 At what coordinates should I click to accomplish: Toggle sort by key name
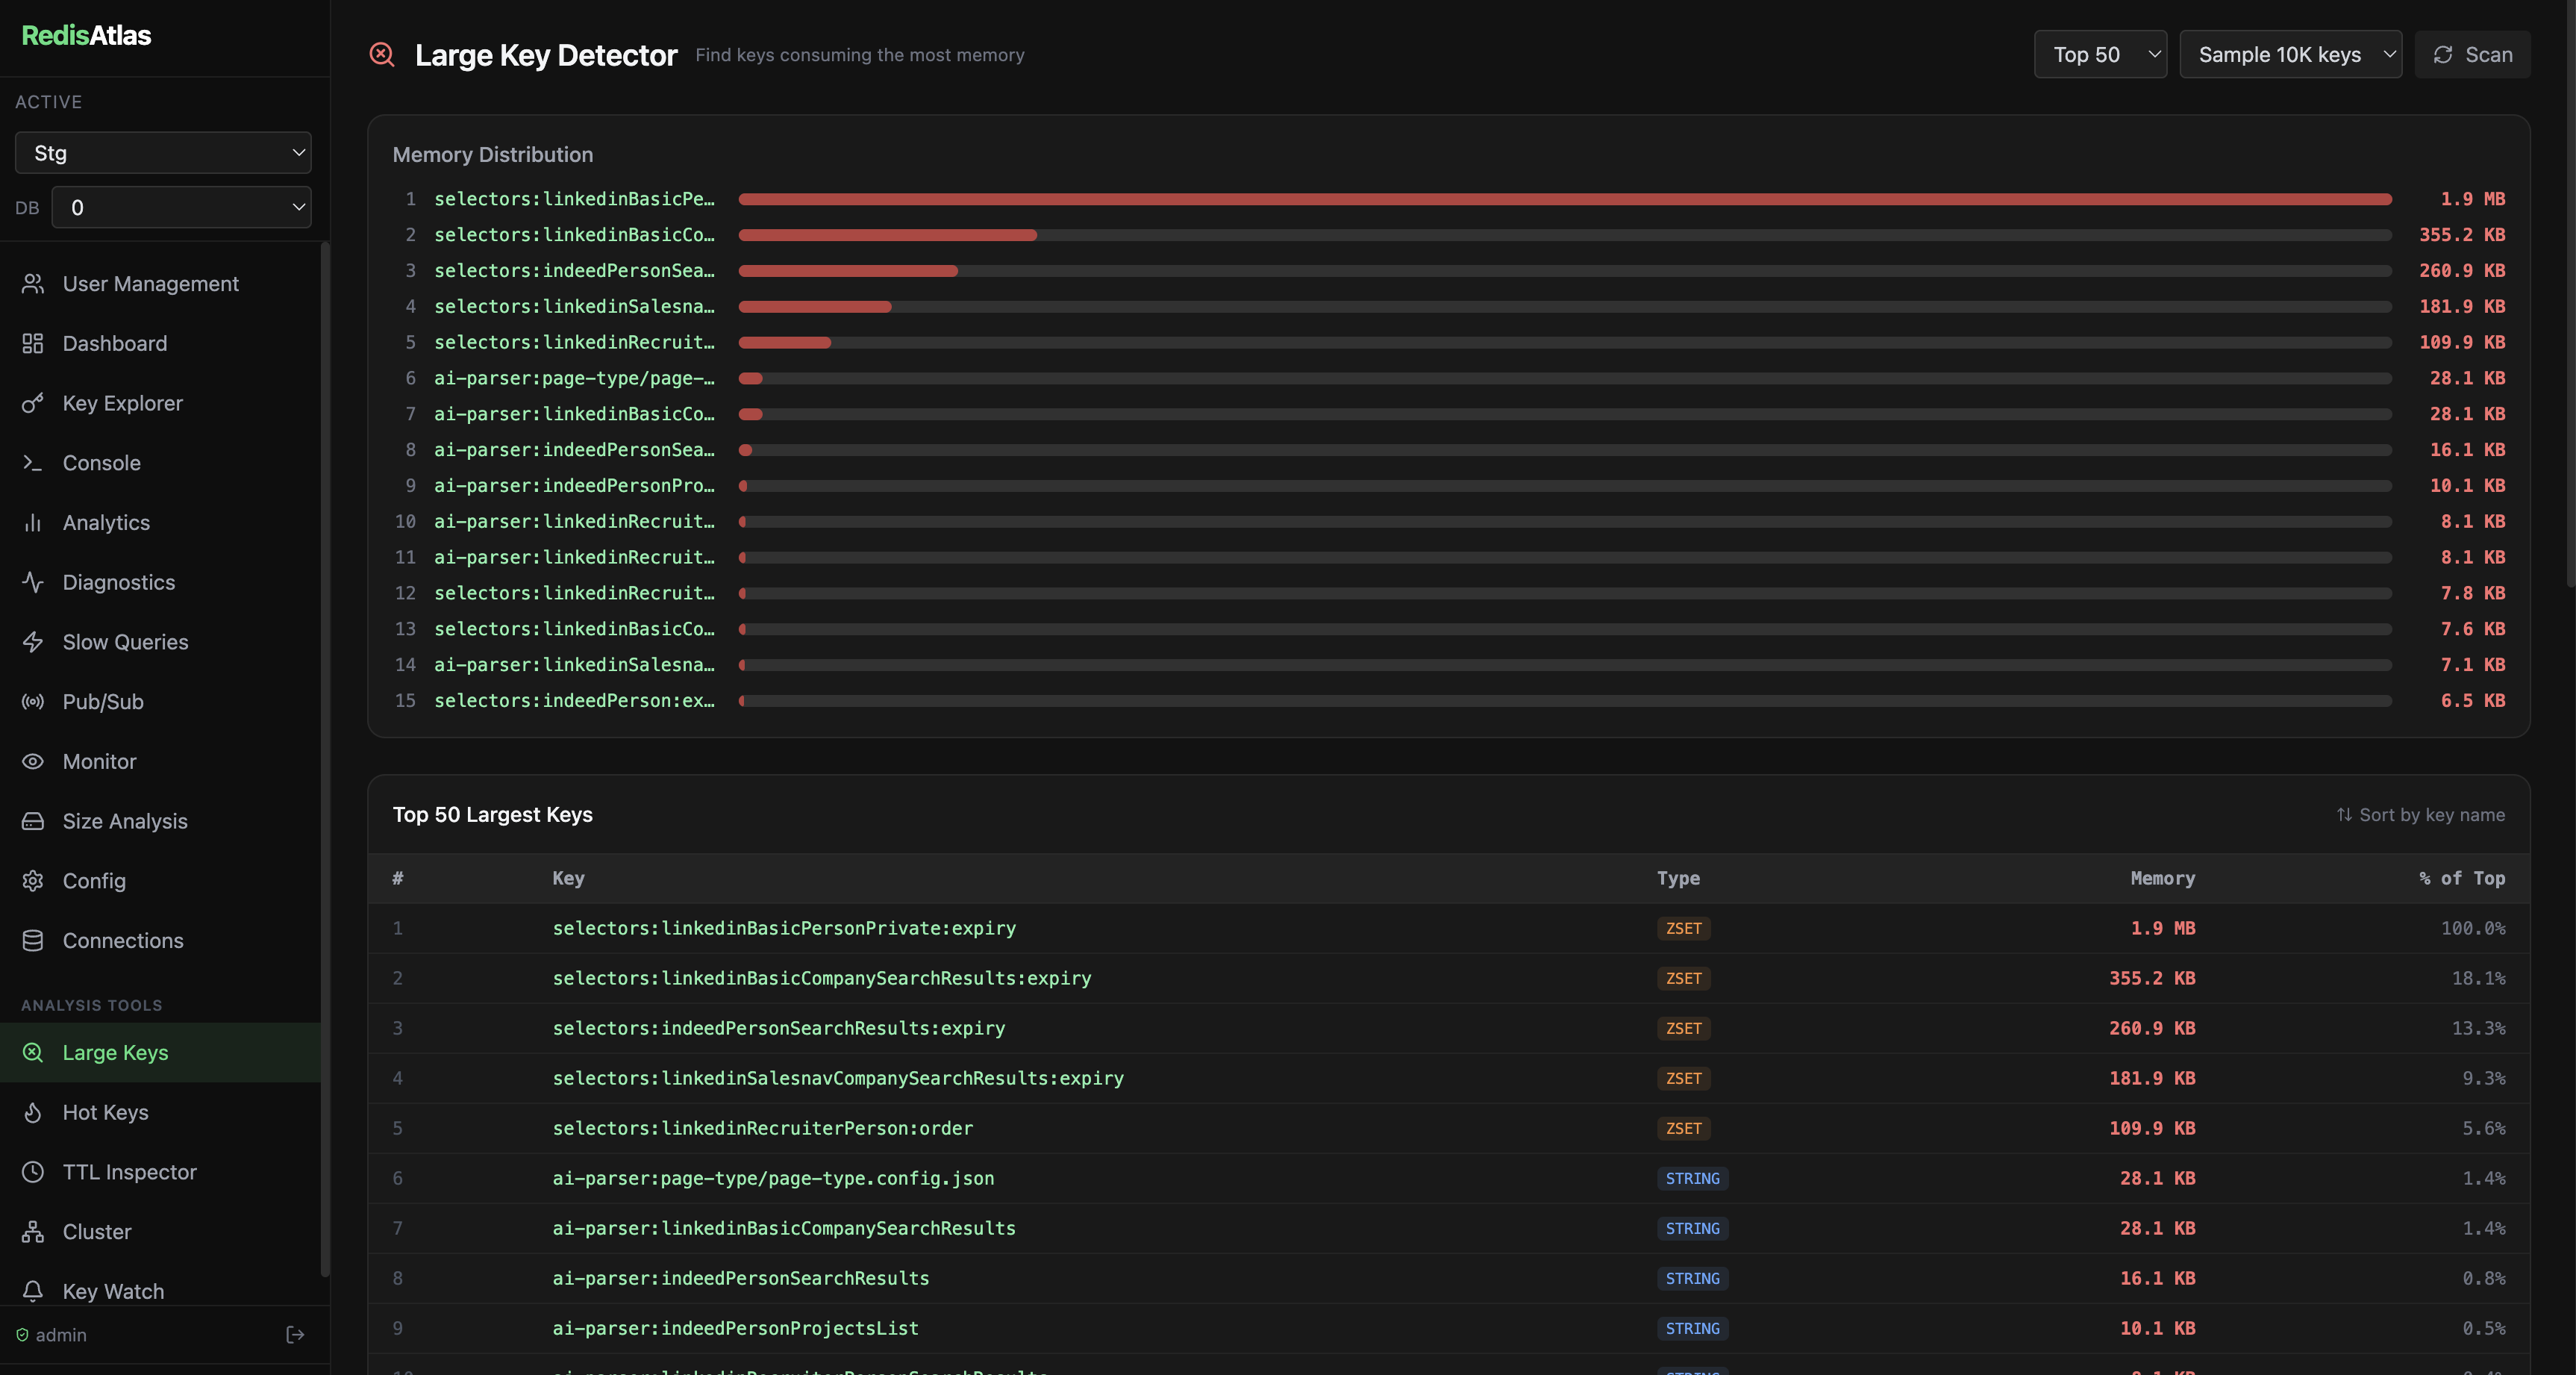pyautogui.click(x=2420, y=815)
